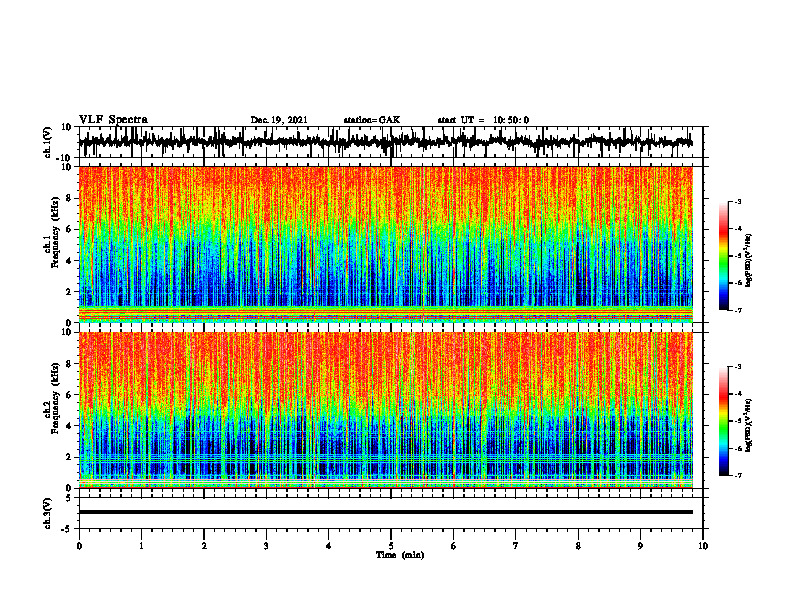Image resolution: width=792 pixels, height=612 pixels.
Task: Click the "8" minute tick label
Action: click(x=578, y=546)
